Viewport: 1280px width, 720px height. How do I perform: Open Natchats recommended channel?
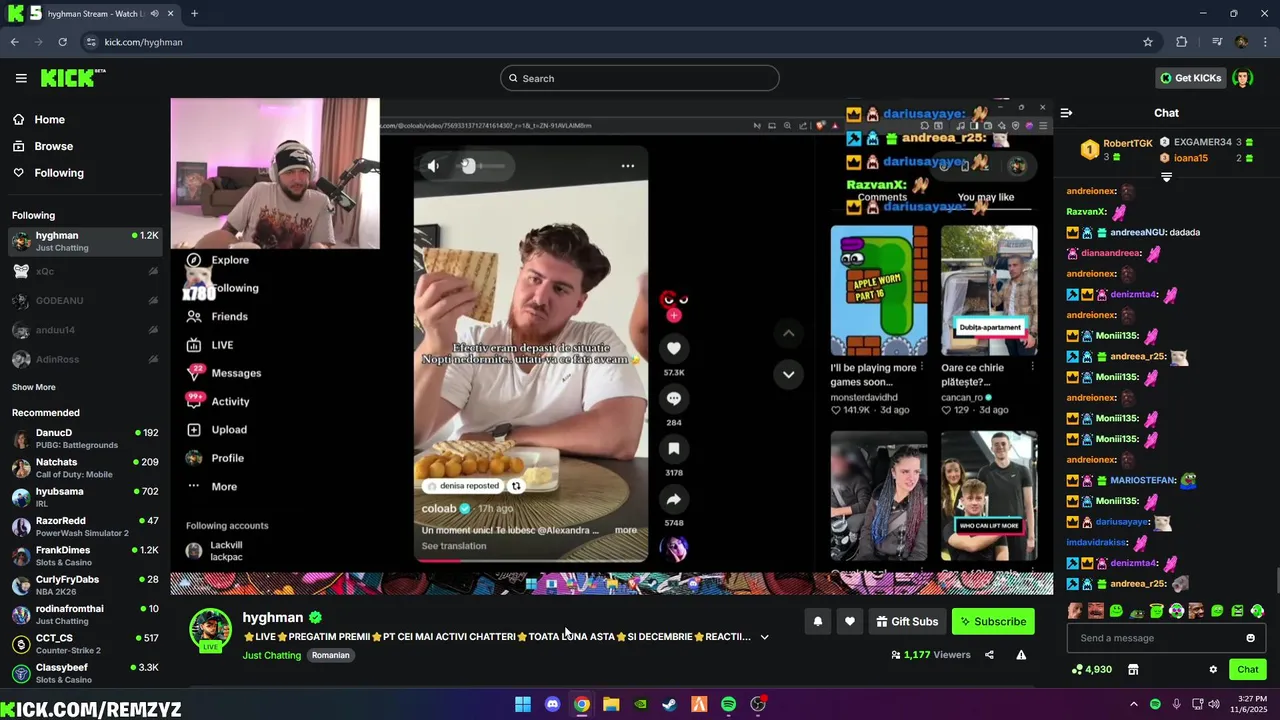coord(85,468)
